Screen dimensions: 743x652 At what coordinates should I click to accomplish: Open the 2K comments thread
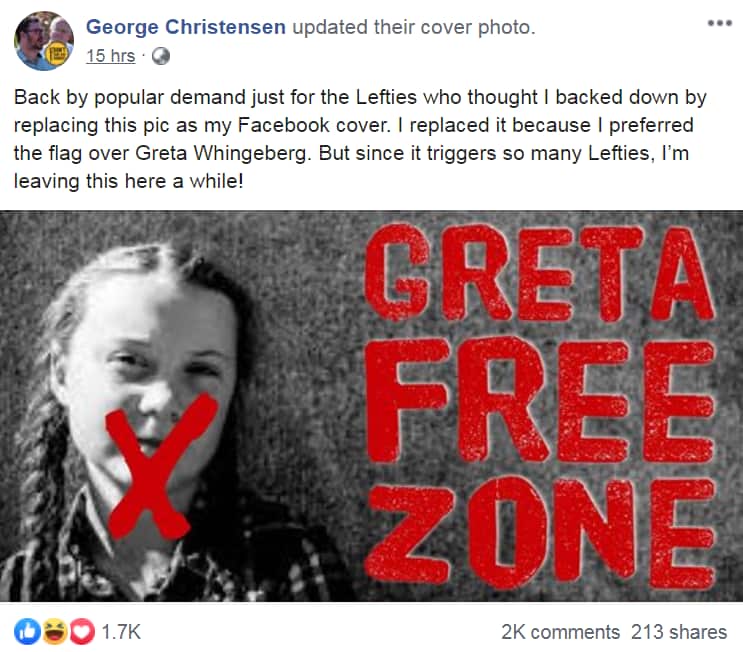point(560,632)
